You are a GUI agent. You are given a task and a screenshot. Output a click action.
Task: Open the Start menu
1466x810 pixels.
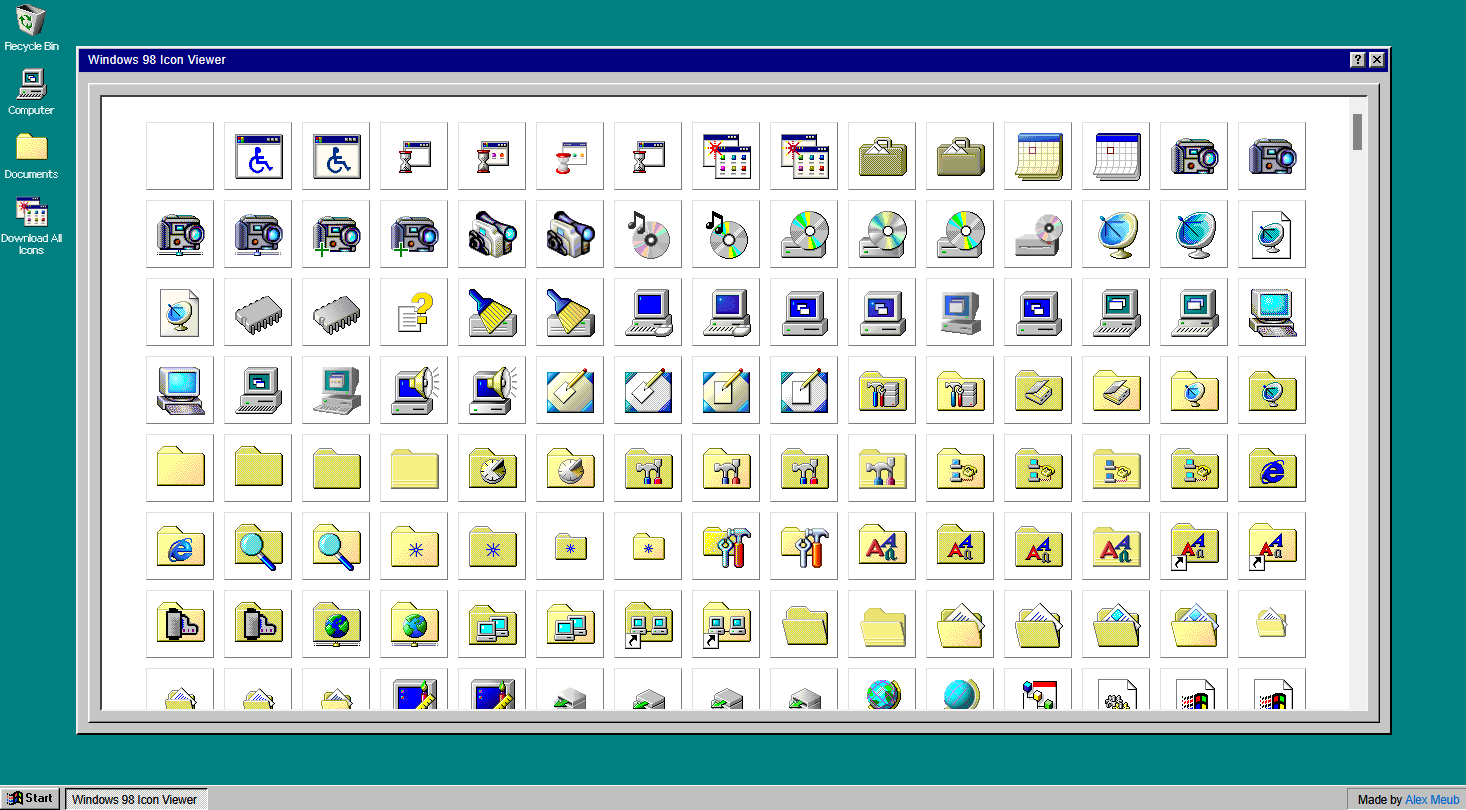coord(31,798)
